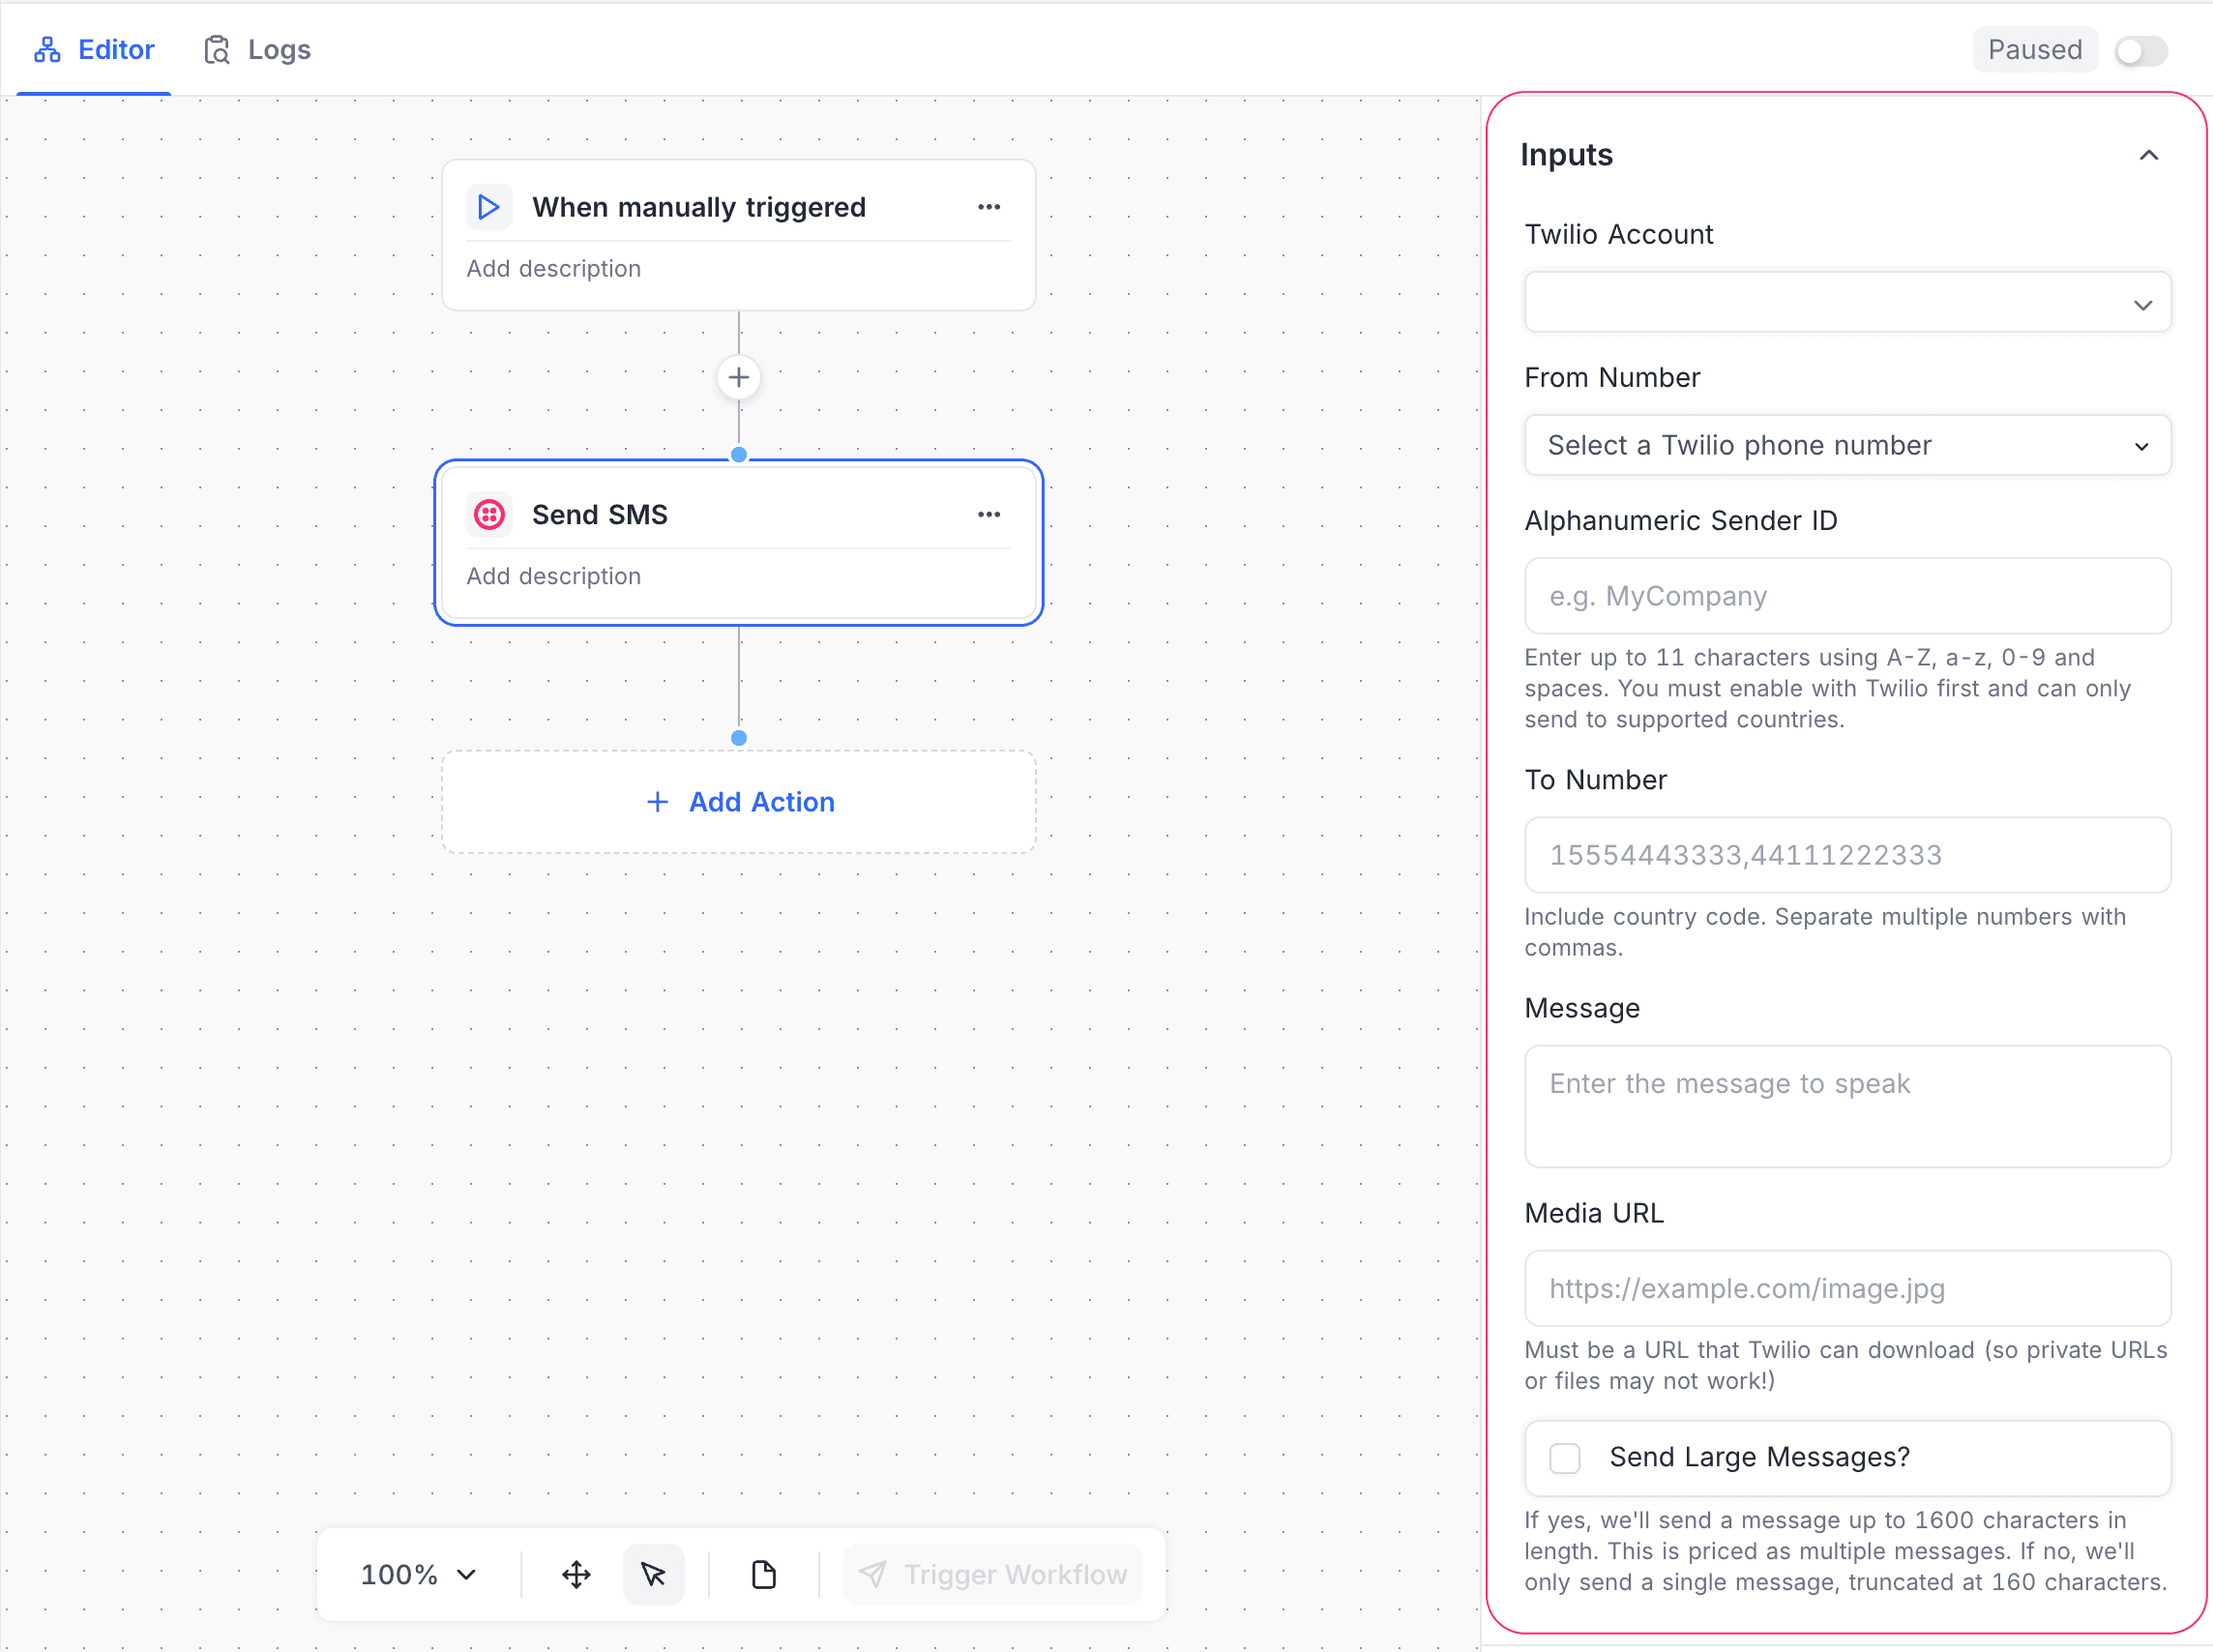Click the plus node connector icon
Screen dimensions: 2213x1652
738,377
